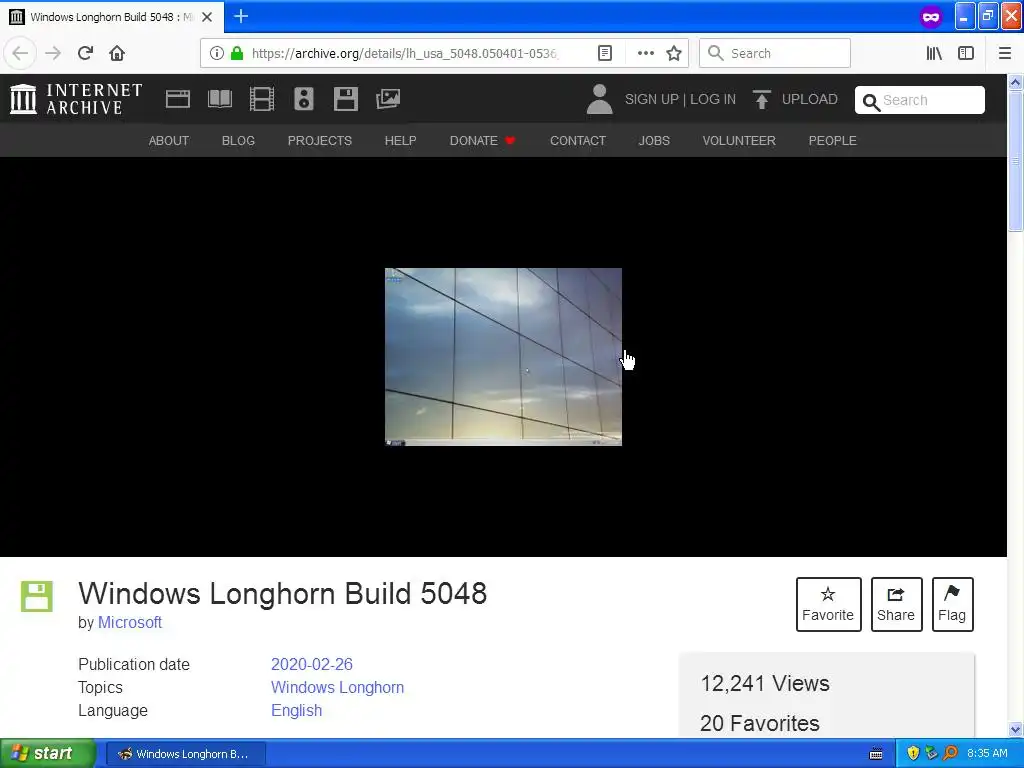Reload the page with the refresh button

[x=85, y=53]
